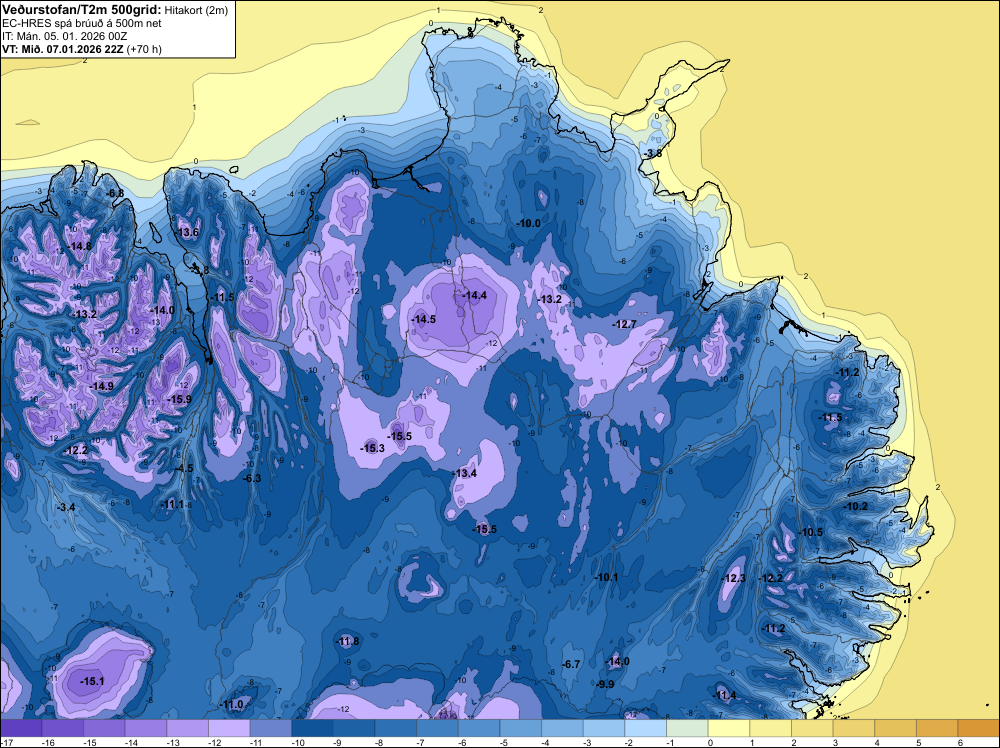Select the -3.4 temperature label

point(66,507)
